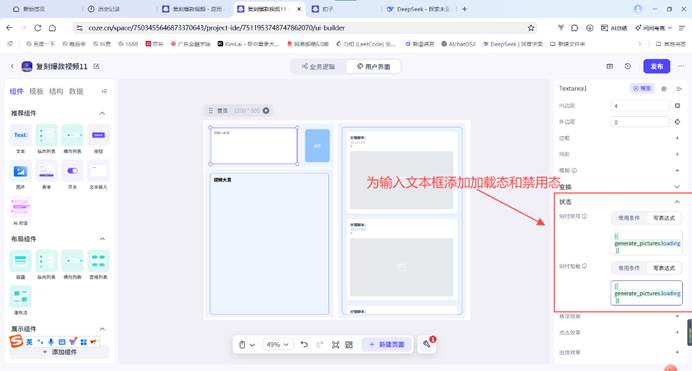Viewport: 692px width, 371px height.
Task: Open the zoom level 49% dropdown
Action: [278, 345]
